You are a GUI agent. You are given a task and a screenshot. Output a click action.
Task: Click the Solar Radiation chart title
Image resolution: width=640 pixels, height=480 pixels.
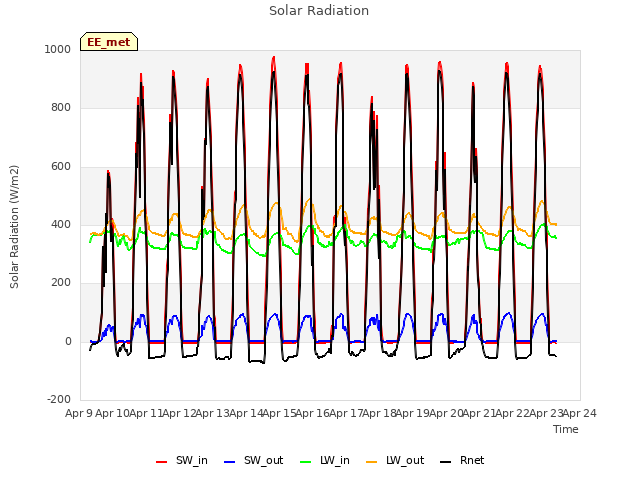pos(319,11)
